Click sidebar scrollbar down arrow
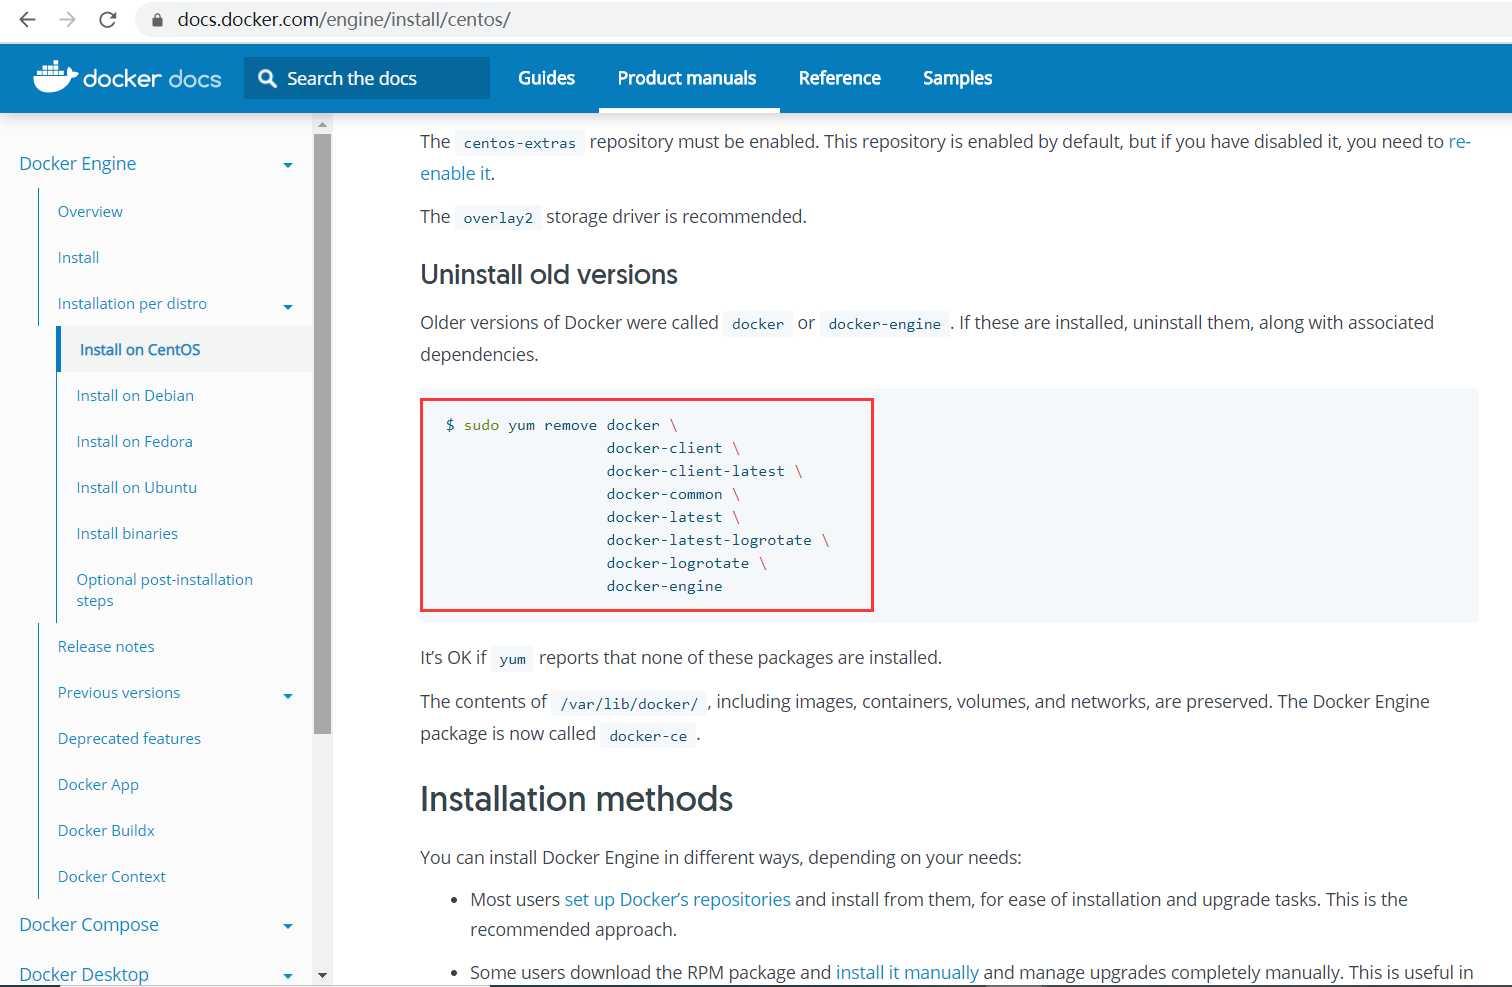 (322, 974)
